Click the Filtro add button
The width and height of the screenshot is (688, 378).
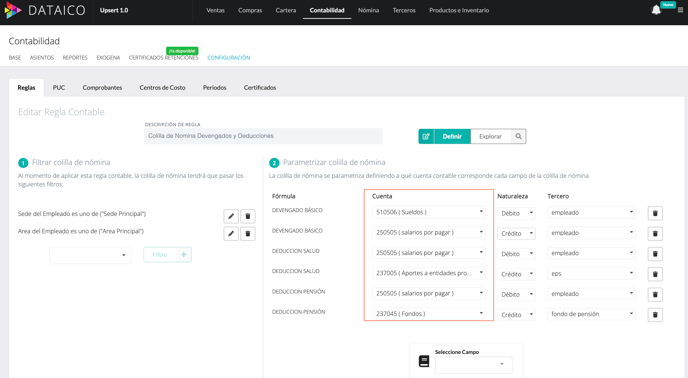click(x=167, y=255)
